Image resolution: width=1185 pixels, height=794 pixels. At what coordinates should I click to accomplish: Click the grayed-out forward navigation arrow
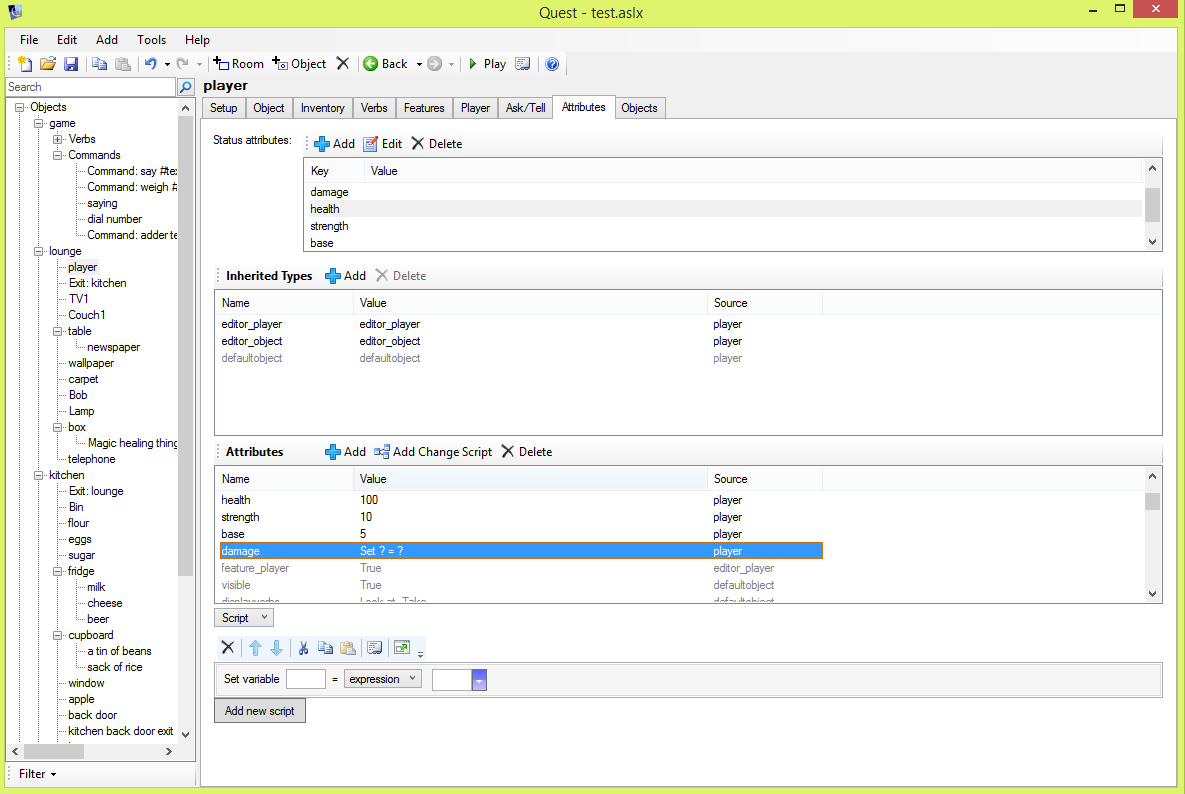coord(435,64)
